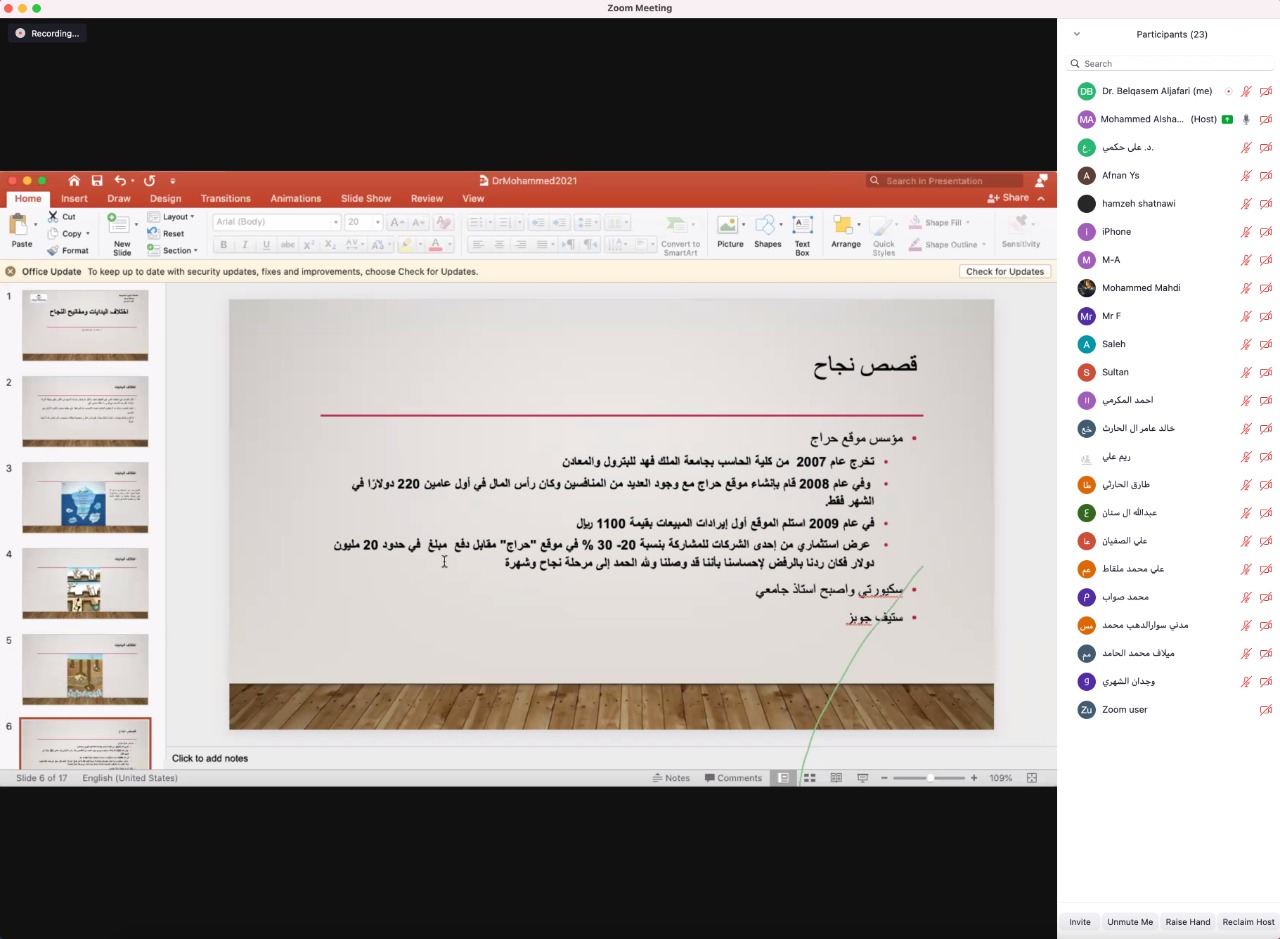1280x939 pixels.
Task: Toggle the Comments pane in status bar
Action: 733,778
